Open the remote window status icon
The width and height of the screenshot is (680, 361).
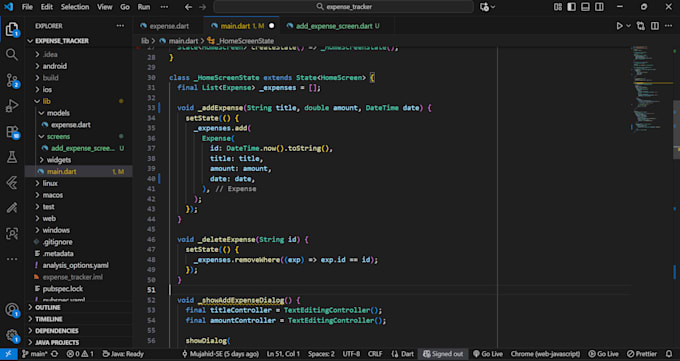8,354
